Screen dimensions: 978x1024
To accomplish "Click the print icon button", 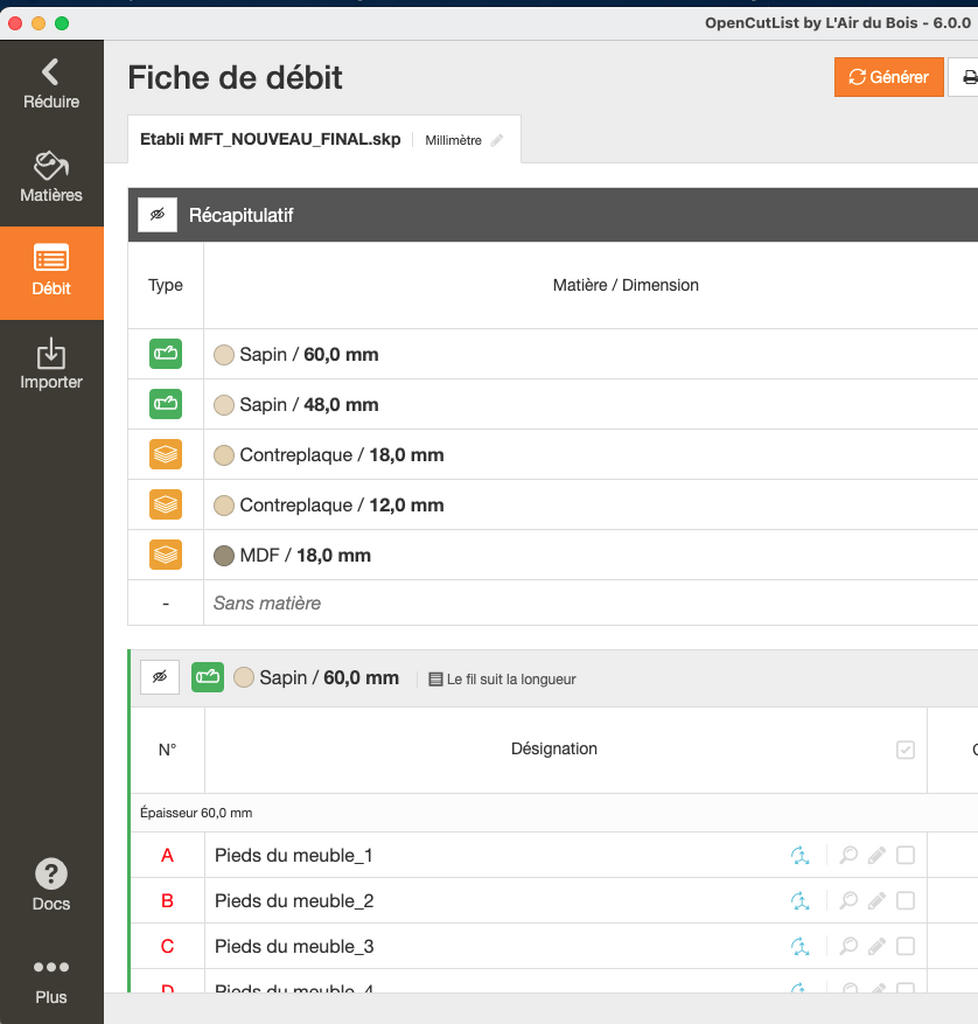I will 968,77.
